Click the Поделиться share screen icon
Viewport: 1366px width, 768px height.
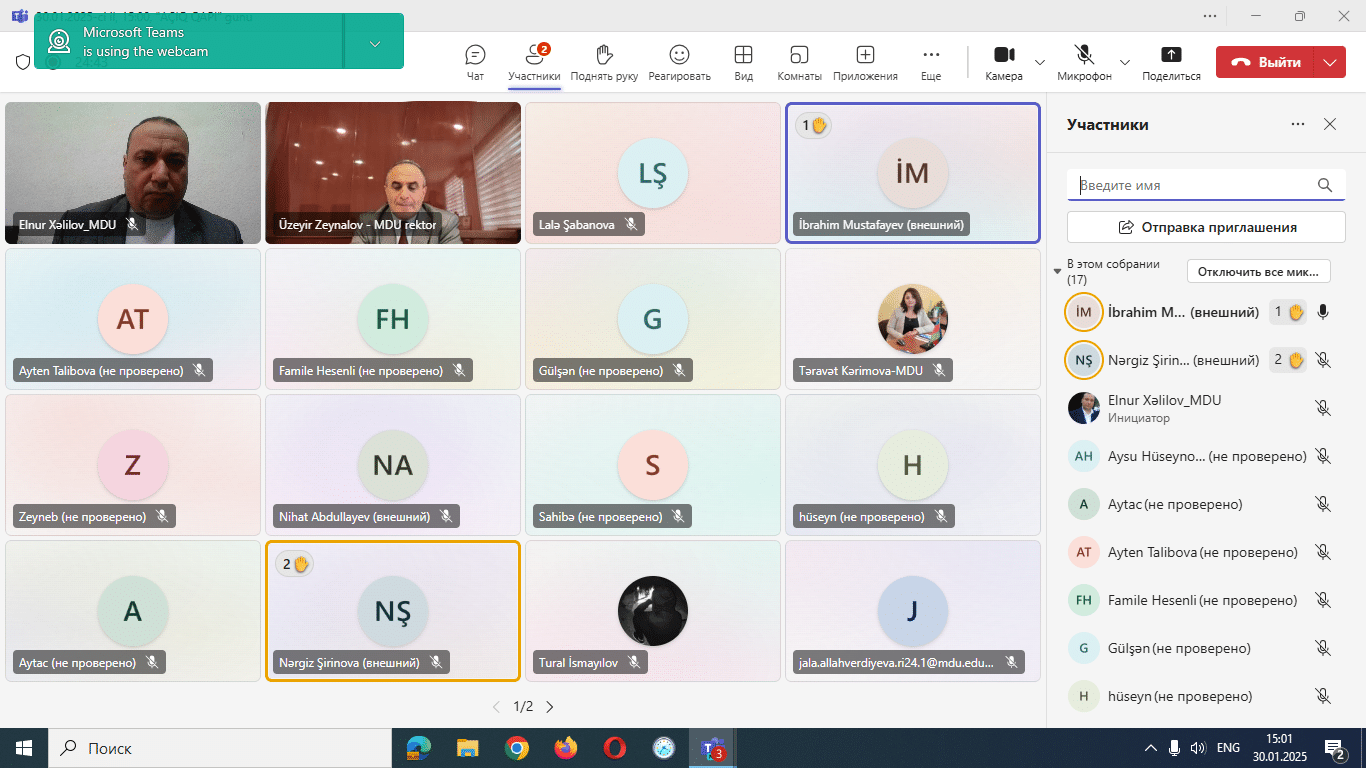pyautogui.click(x=1171, y=56)
